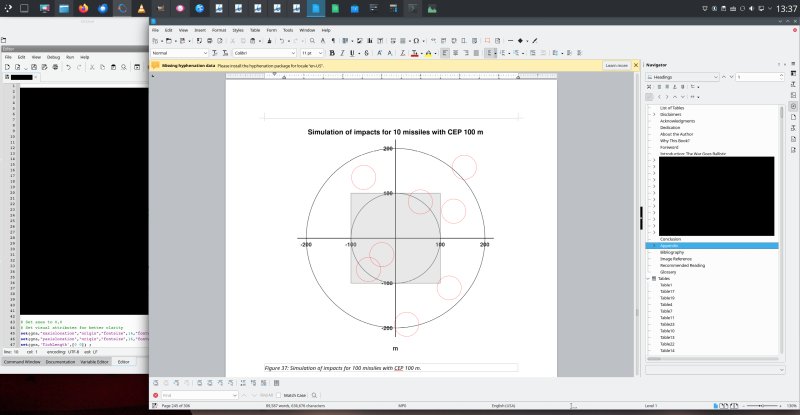Select Bibliography in the Navigator list
Screen dimensions: 800x415
coord(674,252)
